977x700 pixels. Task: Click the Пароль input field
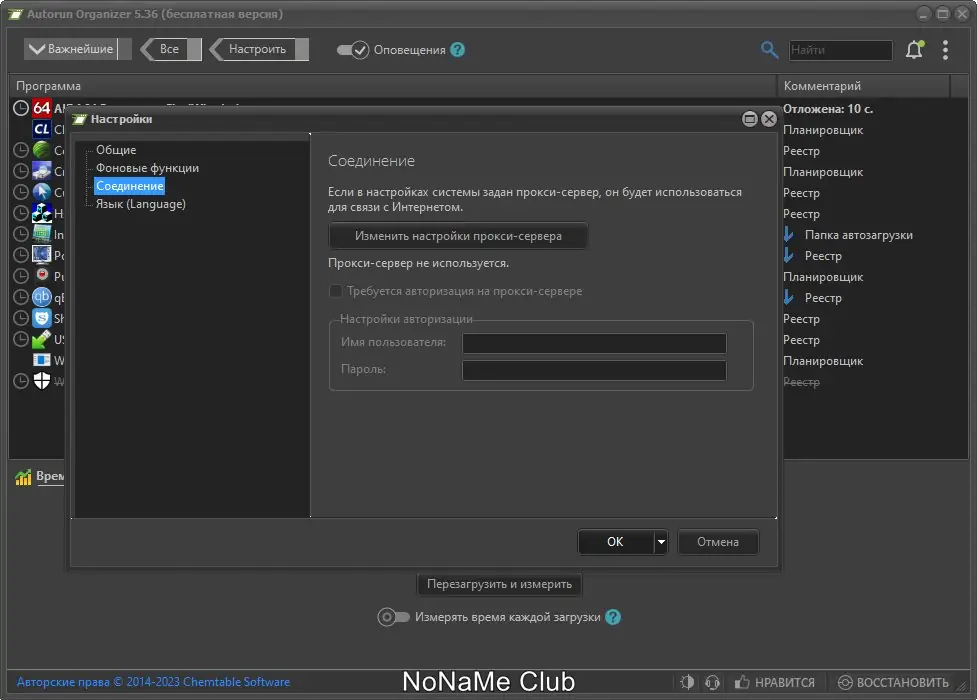[x=594, y=370]
